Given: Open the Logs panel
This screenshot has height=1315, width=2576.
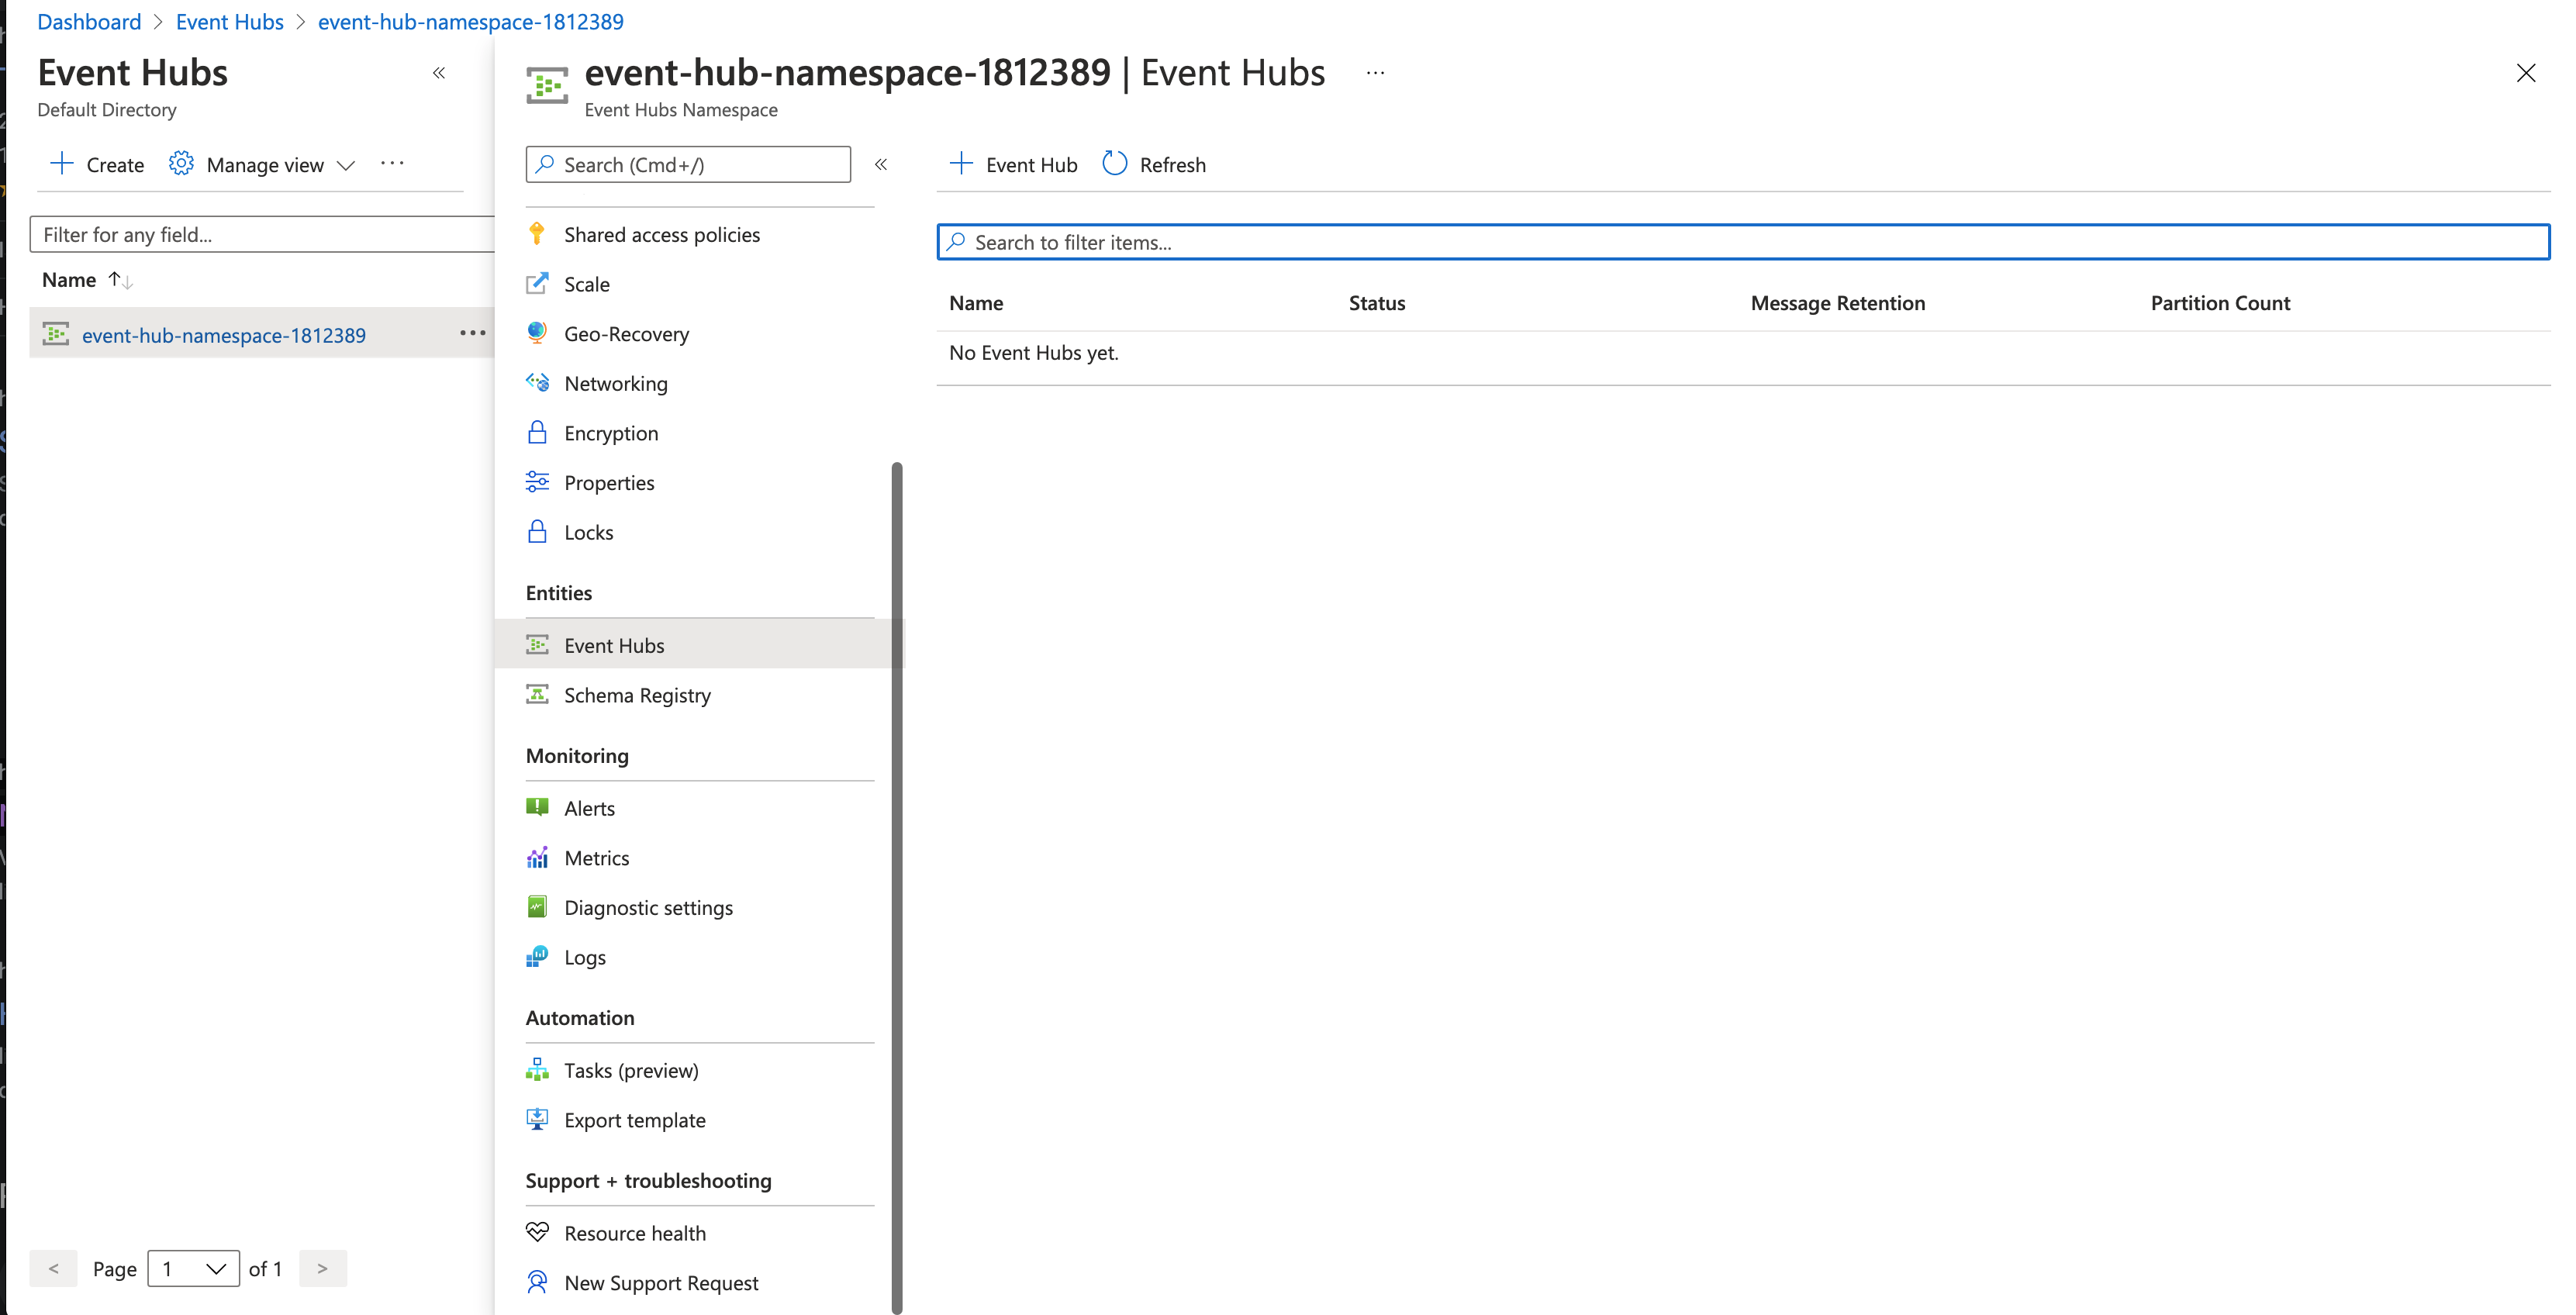Looking at the screenshot, I should pyautogui.click(x=584, y=957).
